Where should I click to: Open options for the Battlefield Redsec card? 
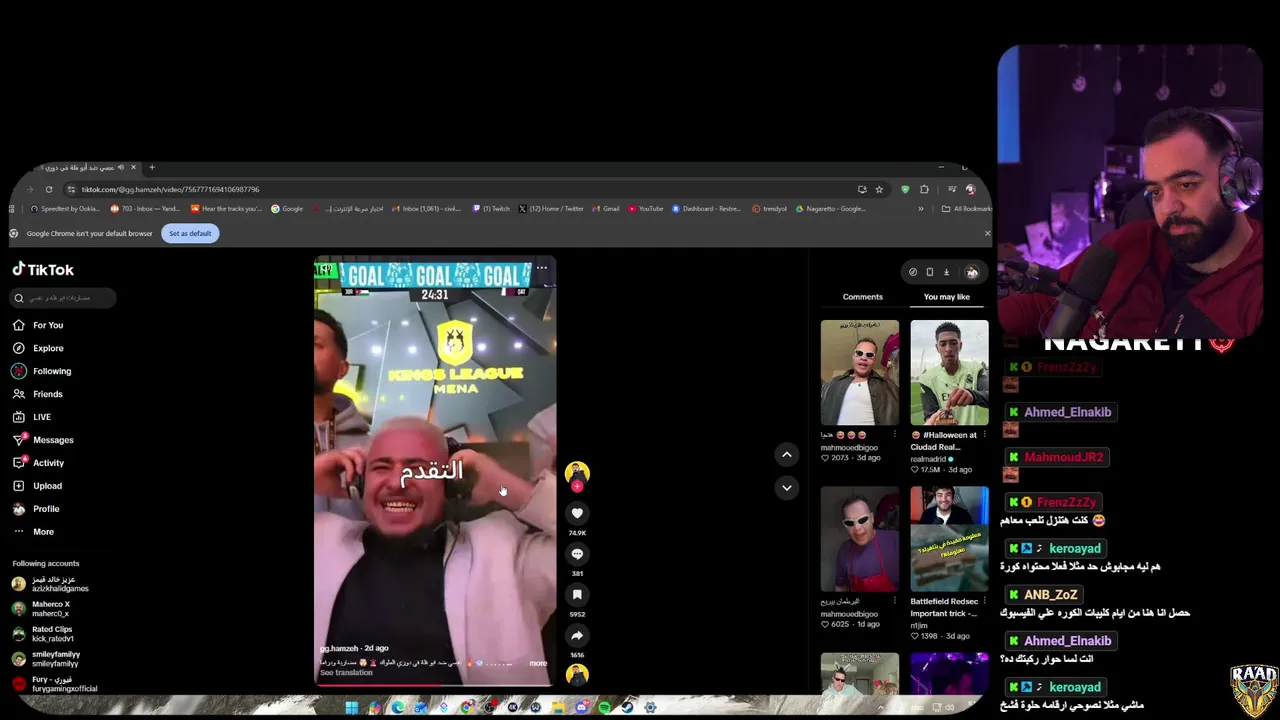point(984,602)
